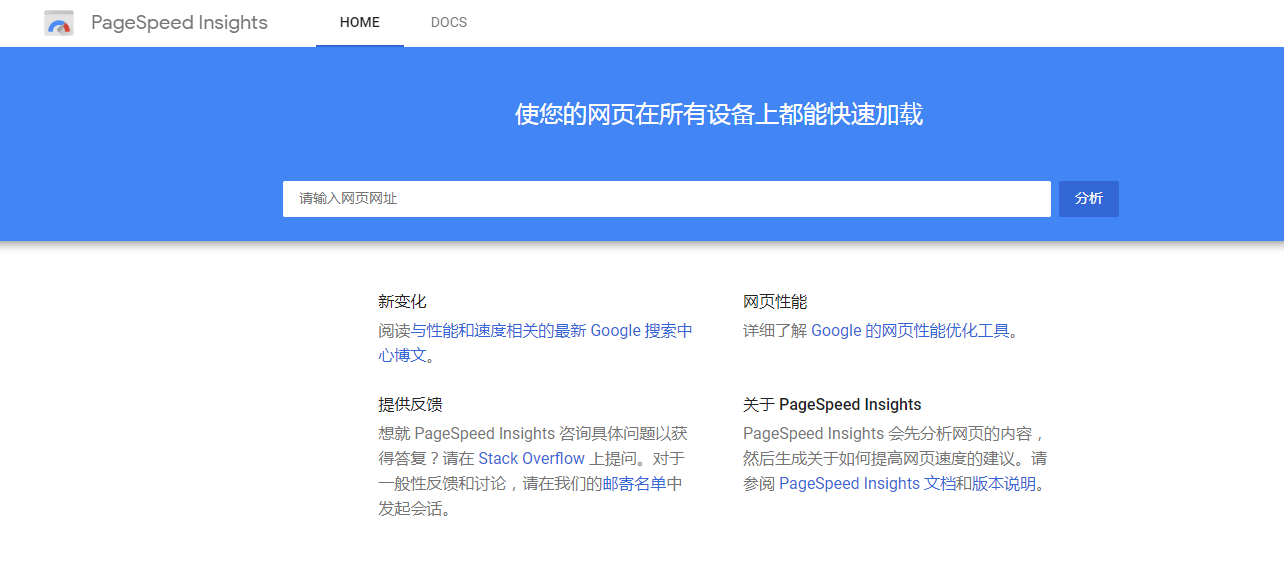
Task: Follow the Stack Overflow link
Action: (531, 459)
